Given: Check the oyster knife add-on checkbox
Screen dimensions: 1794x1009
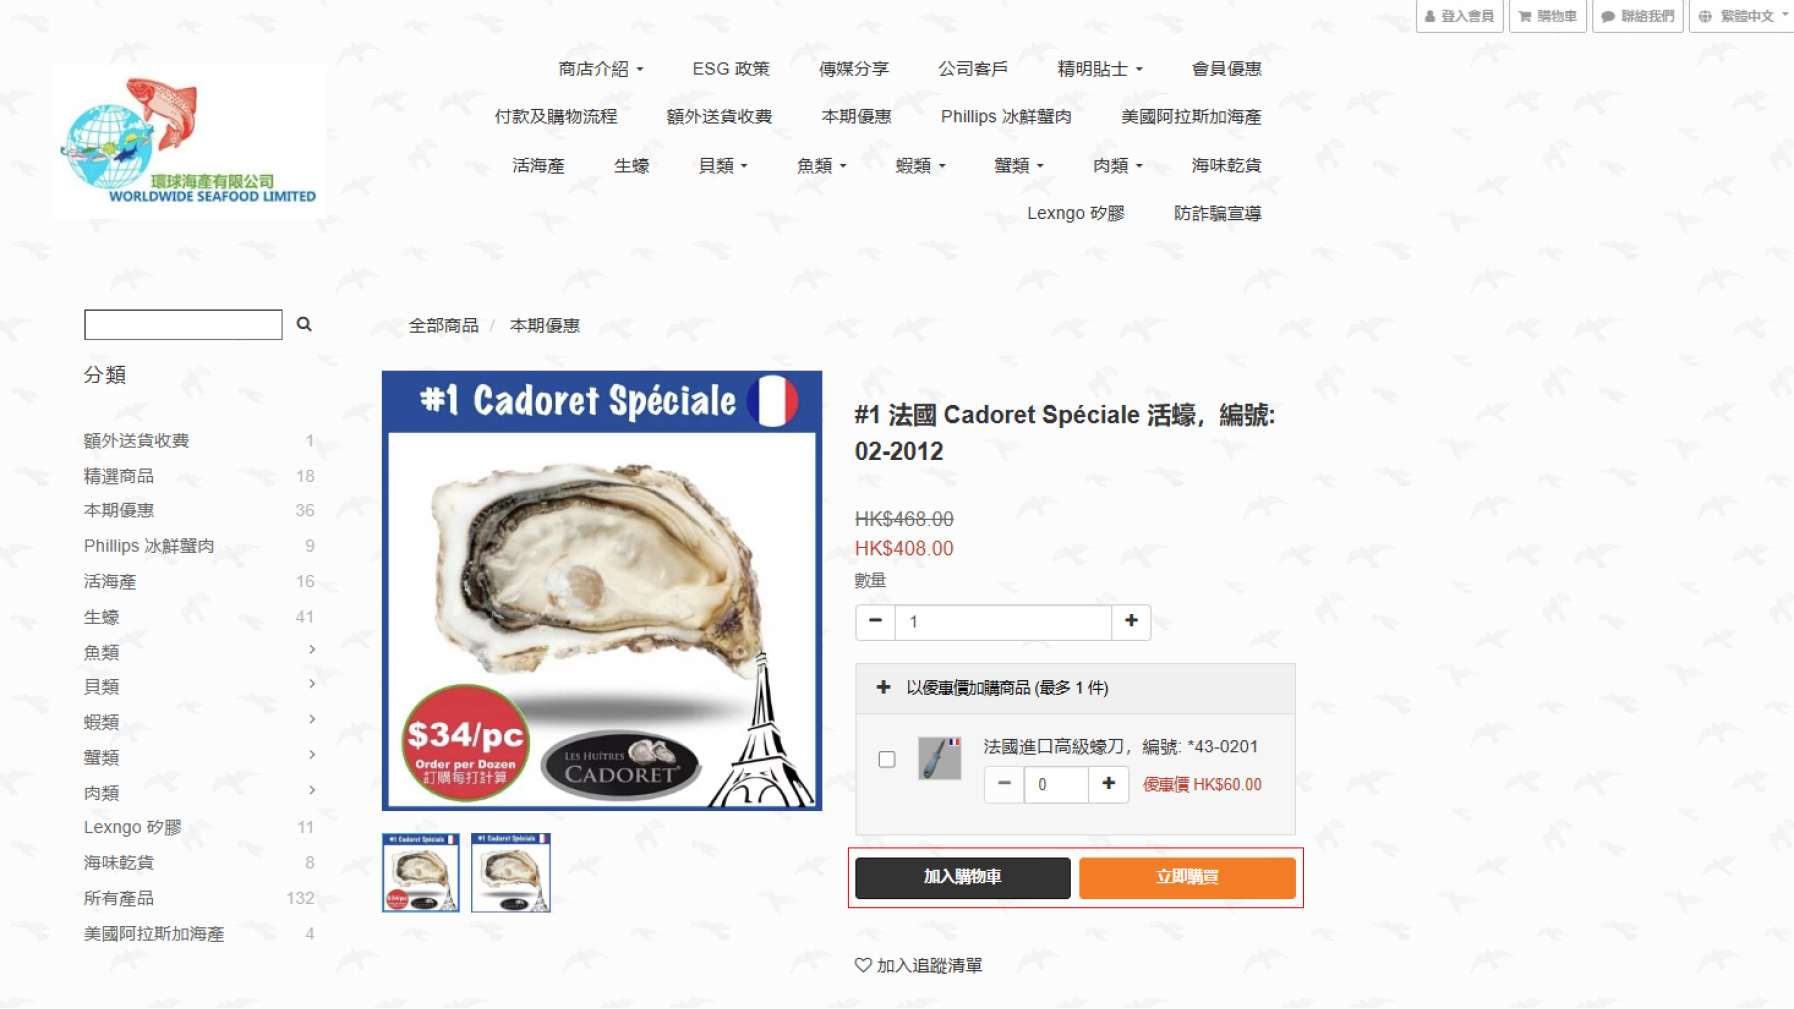Looking at the screenshot, I should point(887,759).
